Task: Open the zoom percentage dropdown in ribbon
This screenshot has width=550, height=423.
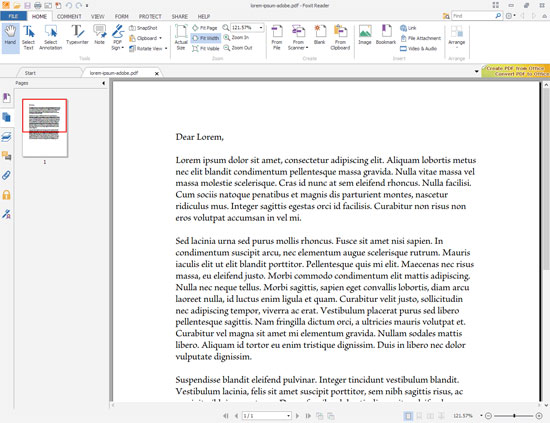Action: pos(261,27)
